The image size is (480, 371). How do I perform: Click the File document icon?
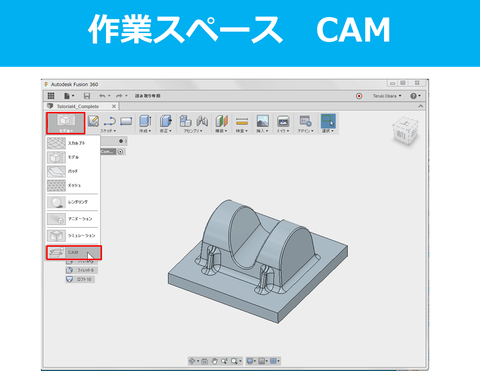tap(67, 96)
